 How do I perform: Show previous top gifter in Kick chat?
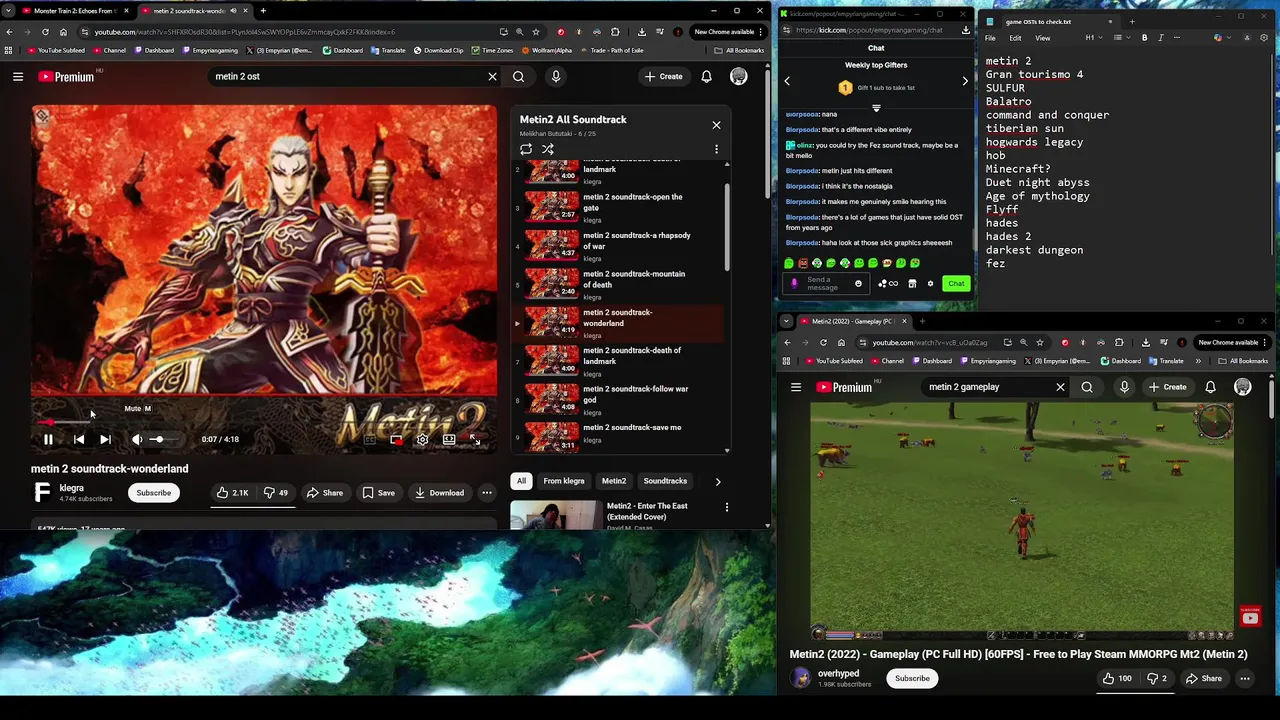tap(787, 81)
